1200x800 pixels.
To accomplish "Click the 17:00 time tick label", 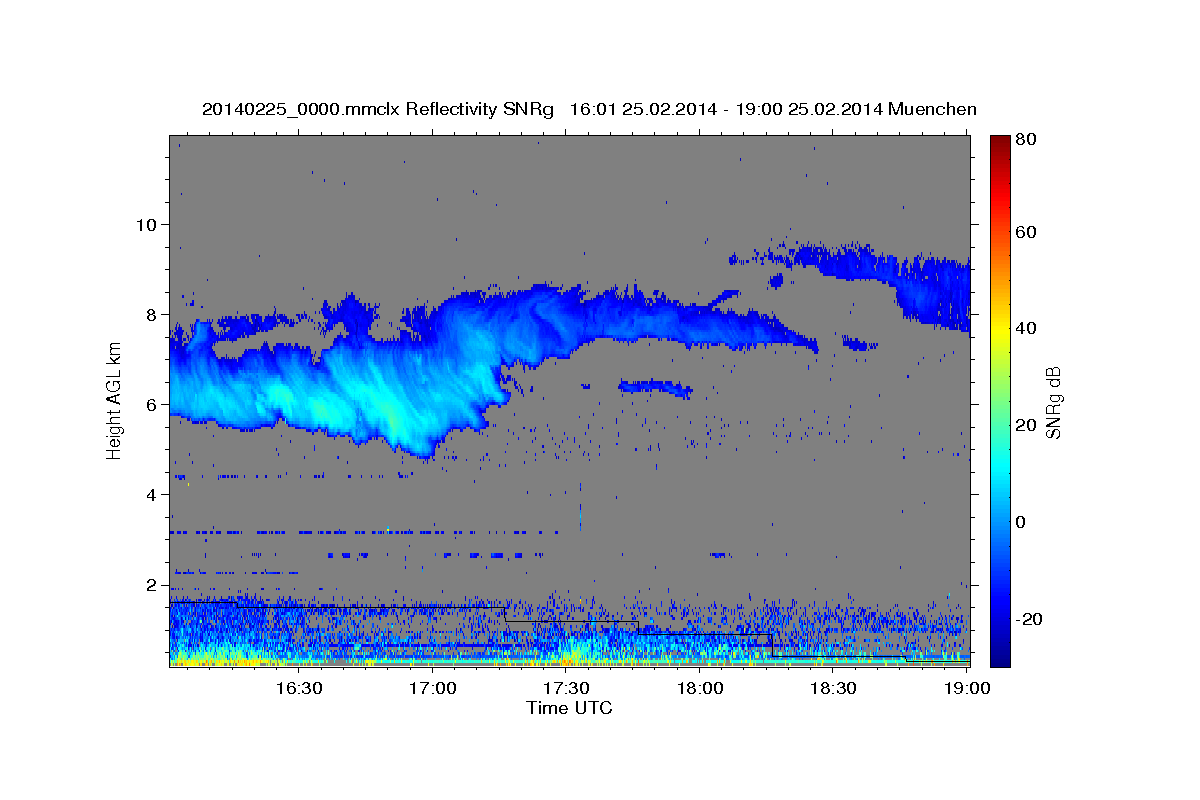I will click(433, 688).
